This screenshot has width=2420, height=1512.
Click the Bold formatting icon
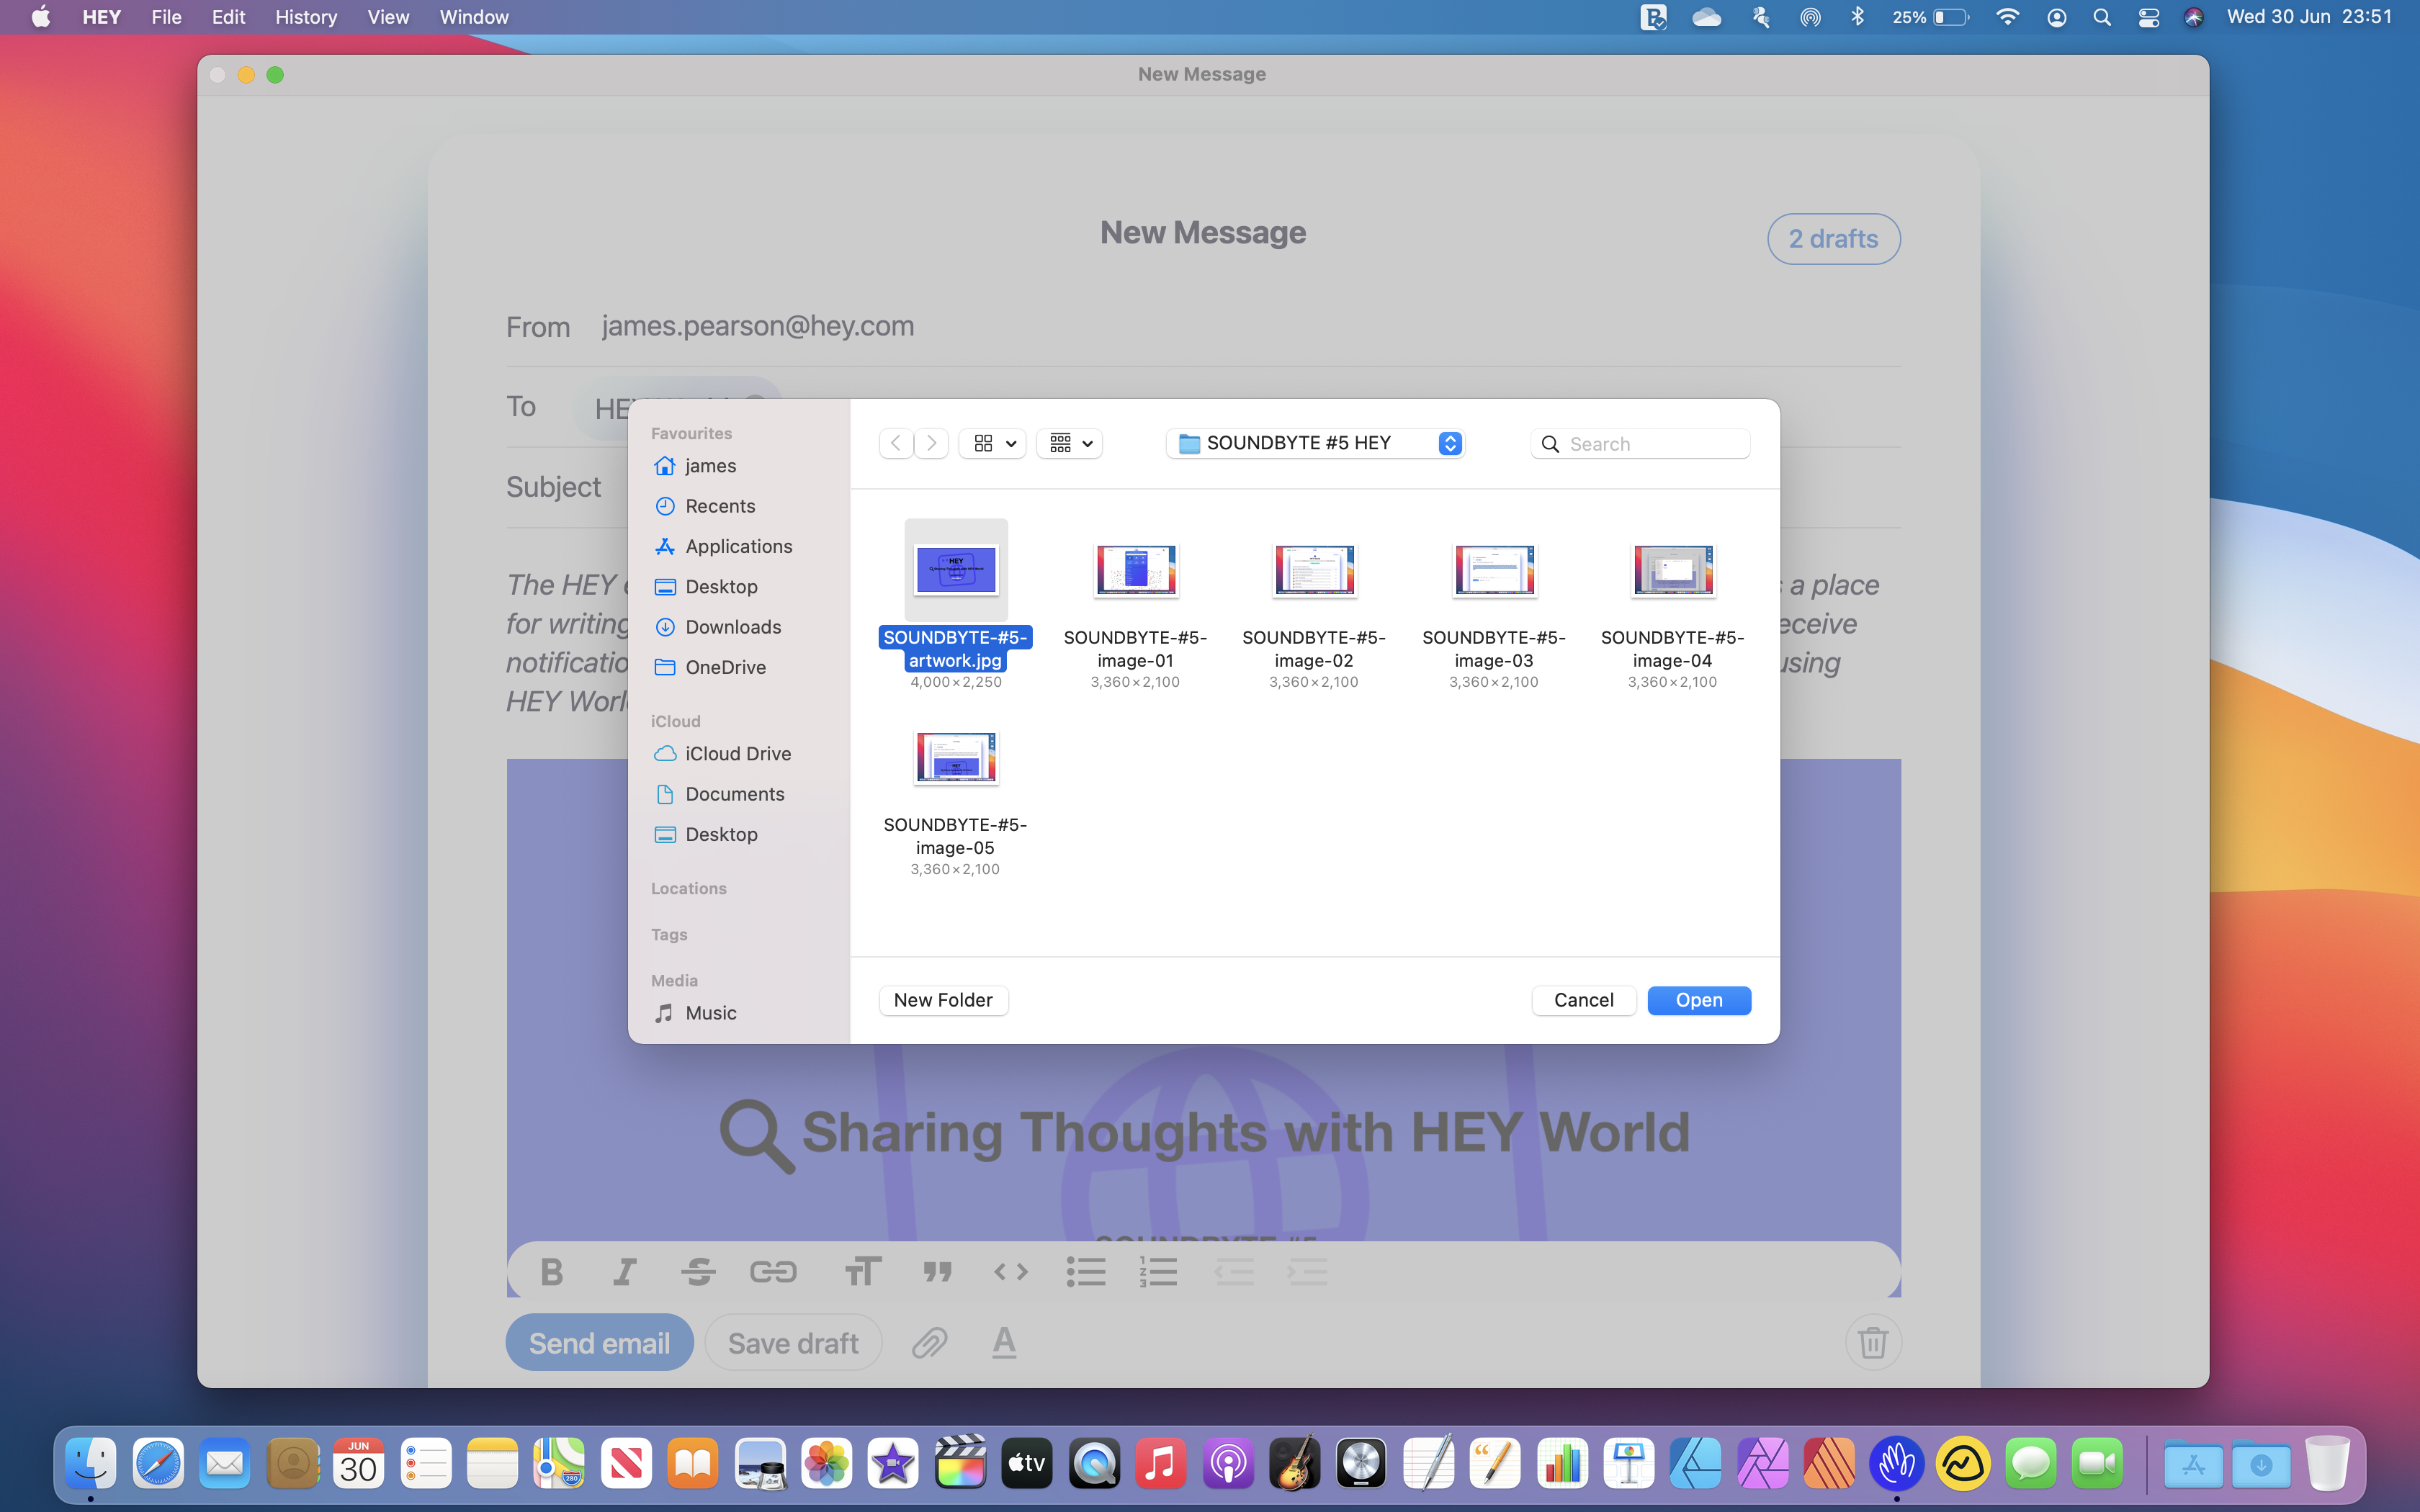click(x=551, y=1272)
